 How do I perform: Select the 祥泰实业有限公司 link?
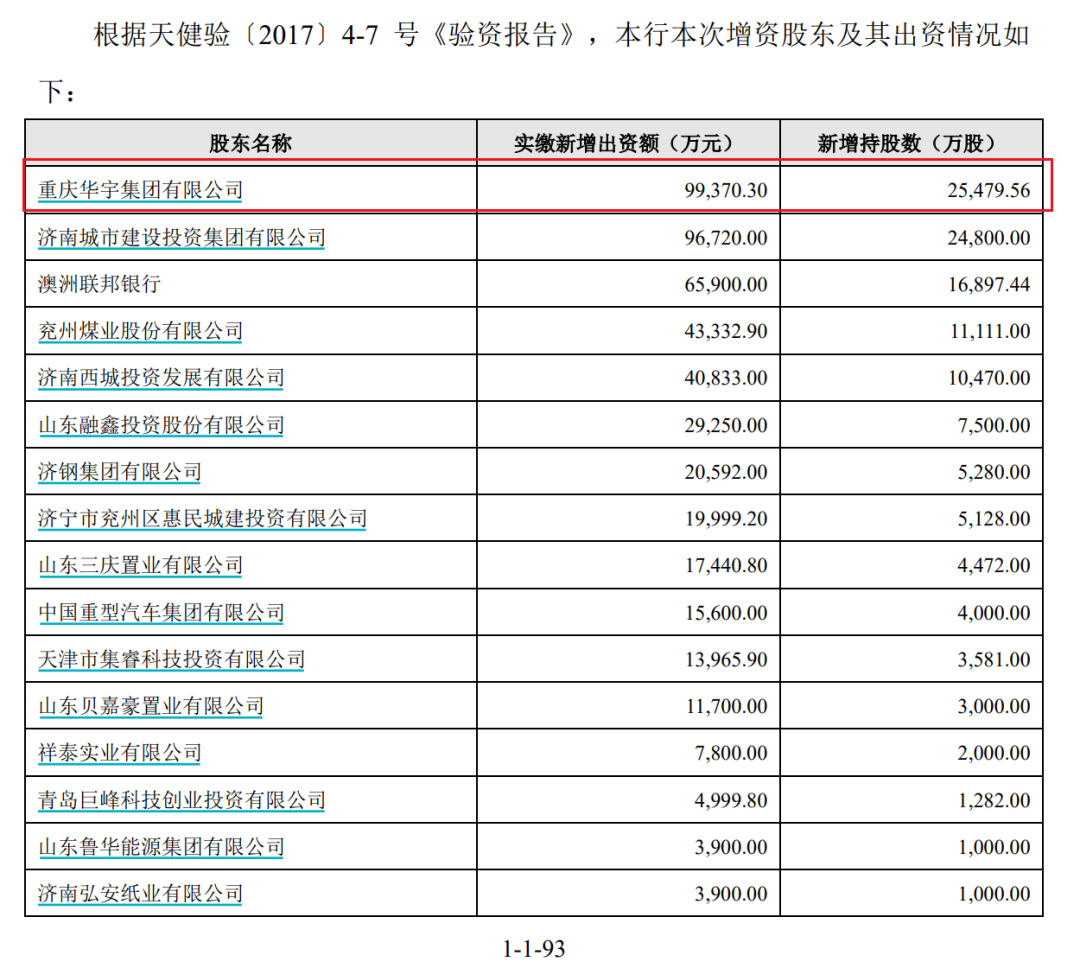point(120,753)
